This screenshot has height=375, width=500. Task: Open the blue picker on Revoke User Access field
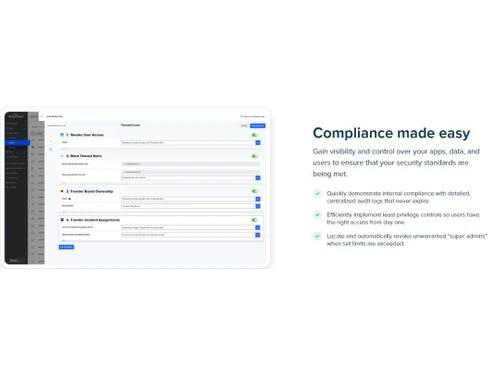[x=258, y=143]
